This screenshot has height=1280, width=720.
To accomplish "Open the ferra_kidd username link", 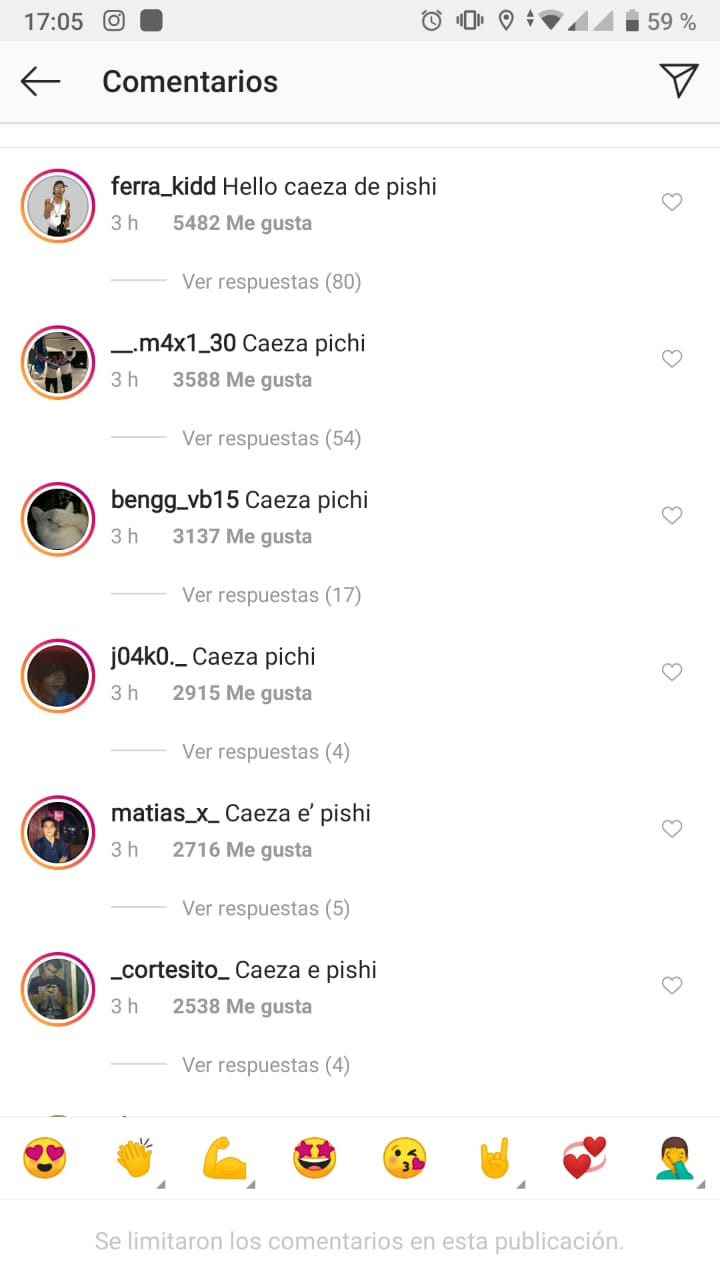I will 163,187.
